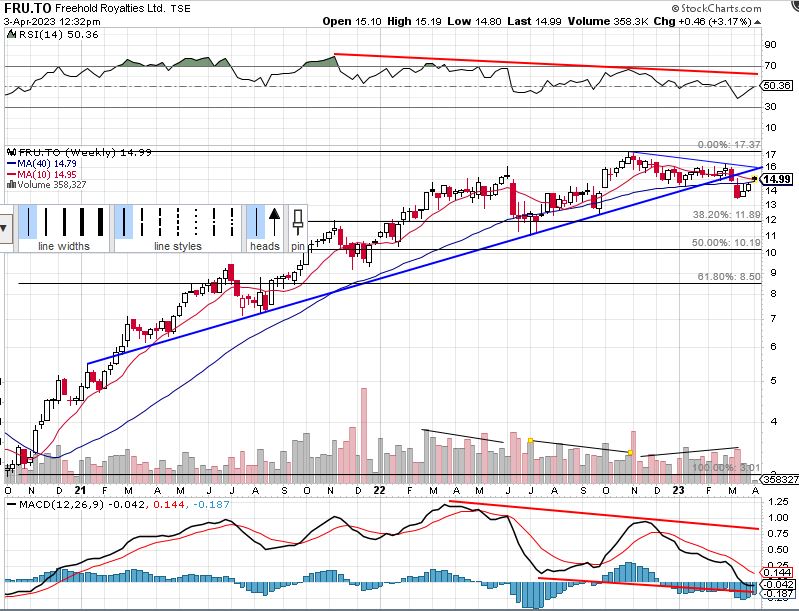
Task: Click the 'Open 15.10' header value
Action: 352,21
